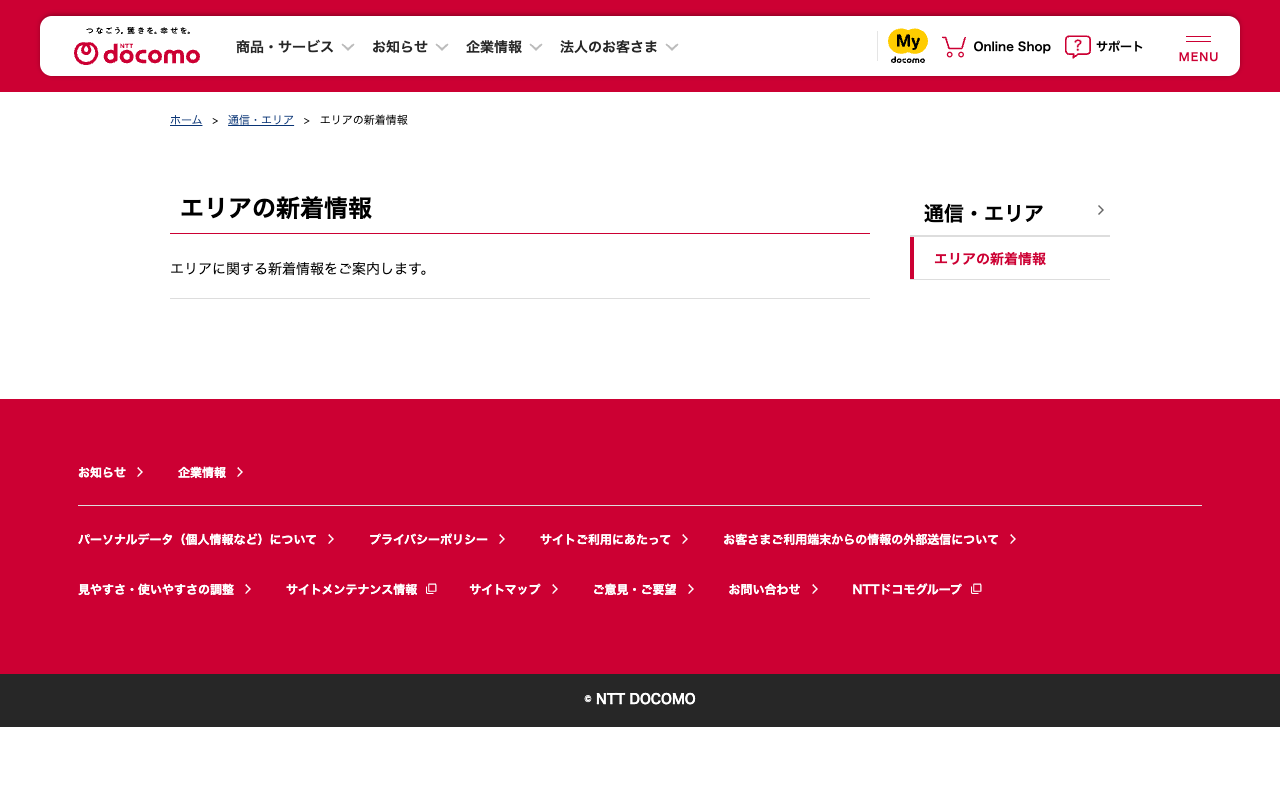Screen dimensions: 1280x800
Task: Click the arrow icon after サイトご利用にあたって
Action: tap(685, 539)
